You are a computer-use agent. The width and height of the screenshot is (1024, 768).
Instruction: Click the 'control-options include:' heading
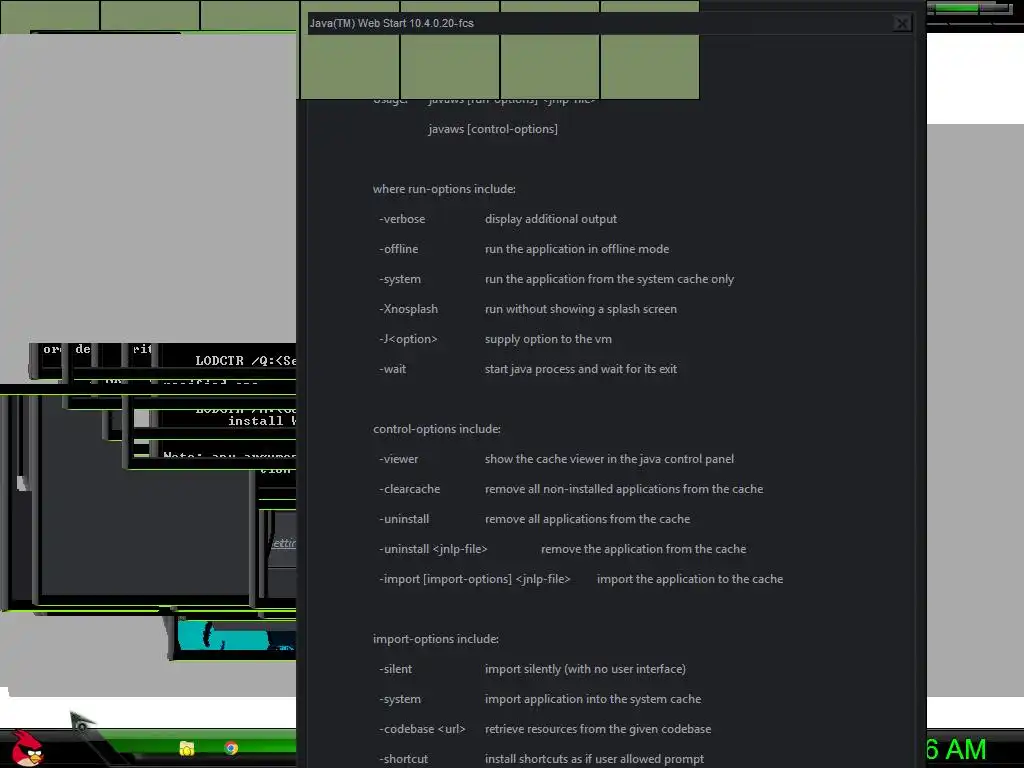pyautogui.click(x=437, y=430)
